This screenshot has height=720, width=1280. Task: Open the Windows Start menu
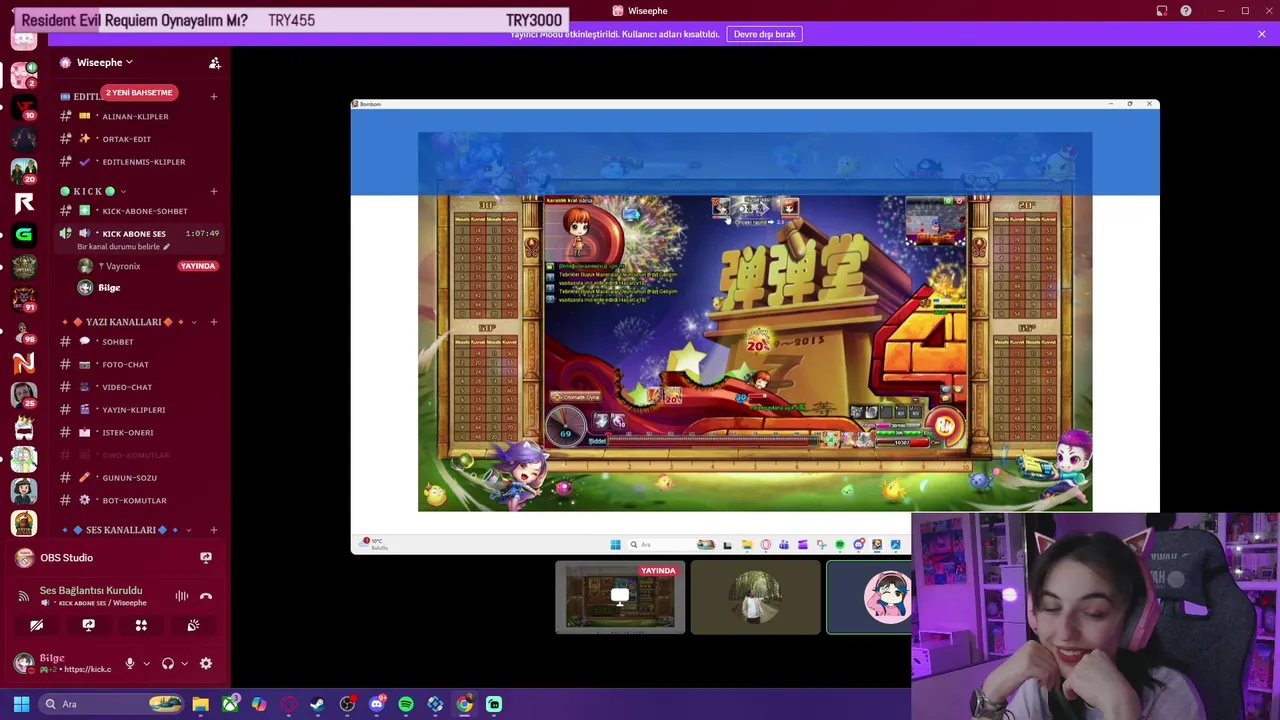tap(21, 704)
